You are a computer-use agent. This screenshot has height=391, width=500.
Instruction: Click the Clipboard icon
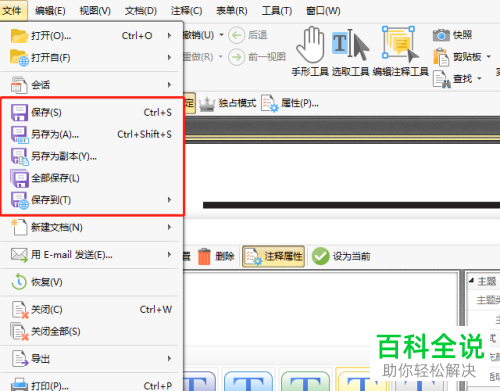tap(441, 57)
